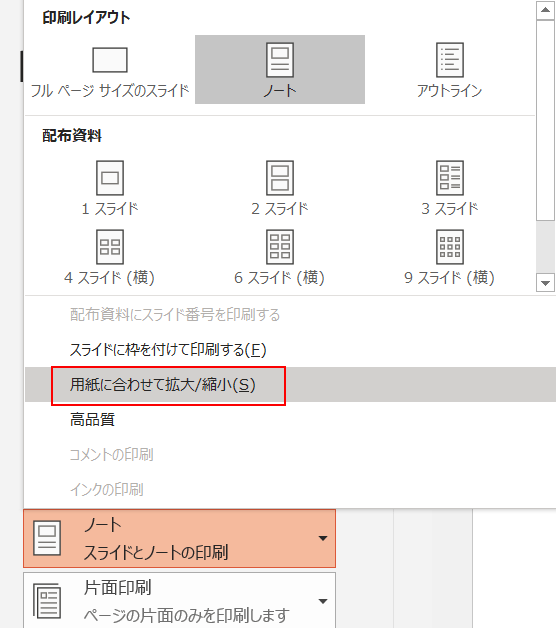Pick the 2 スライド handout layout
This screenshot has width=556, height=628.
point(280,188)
